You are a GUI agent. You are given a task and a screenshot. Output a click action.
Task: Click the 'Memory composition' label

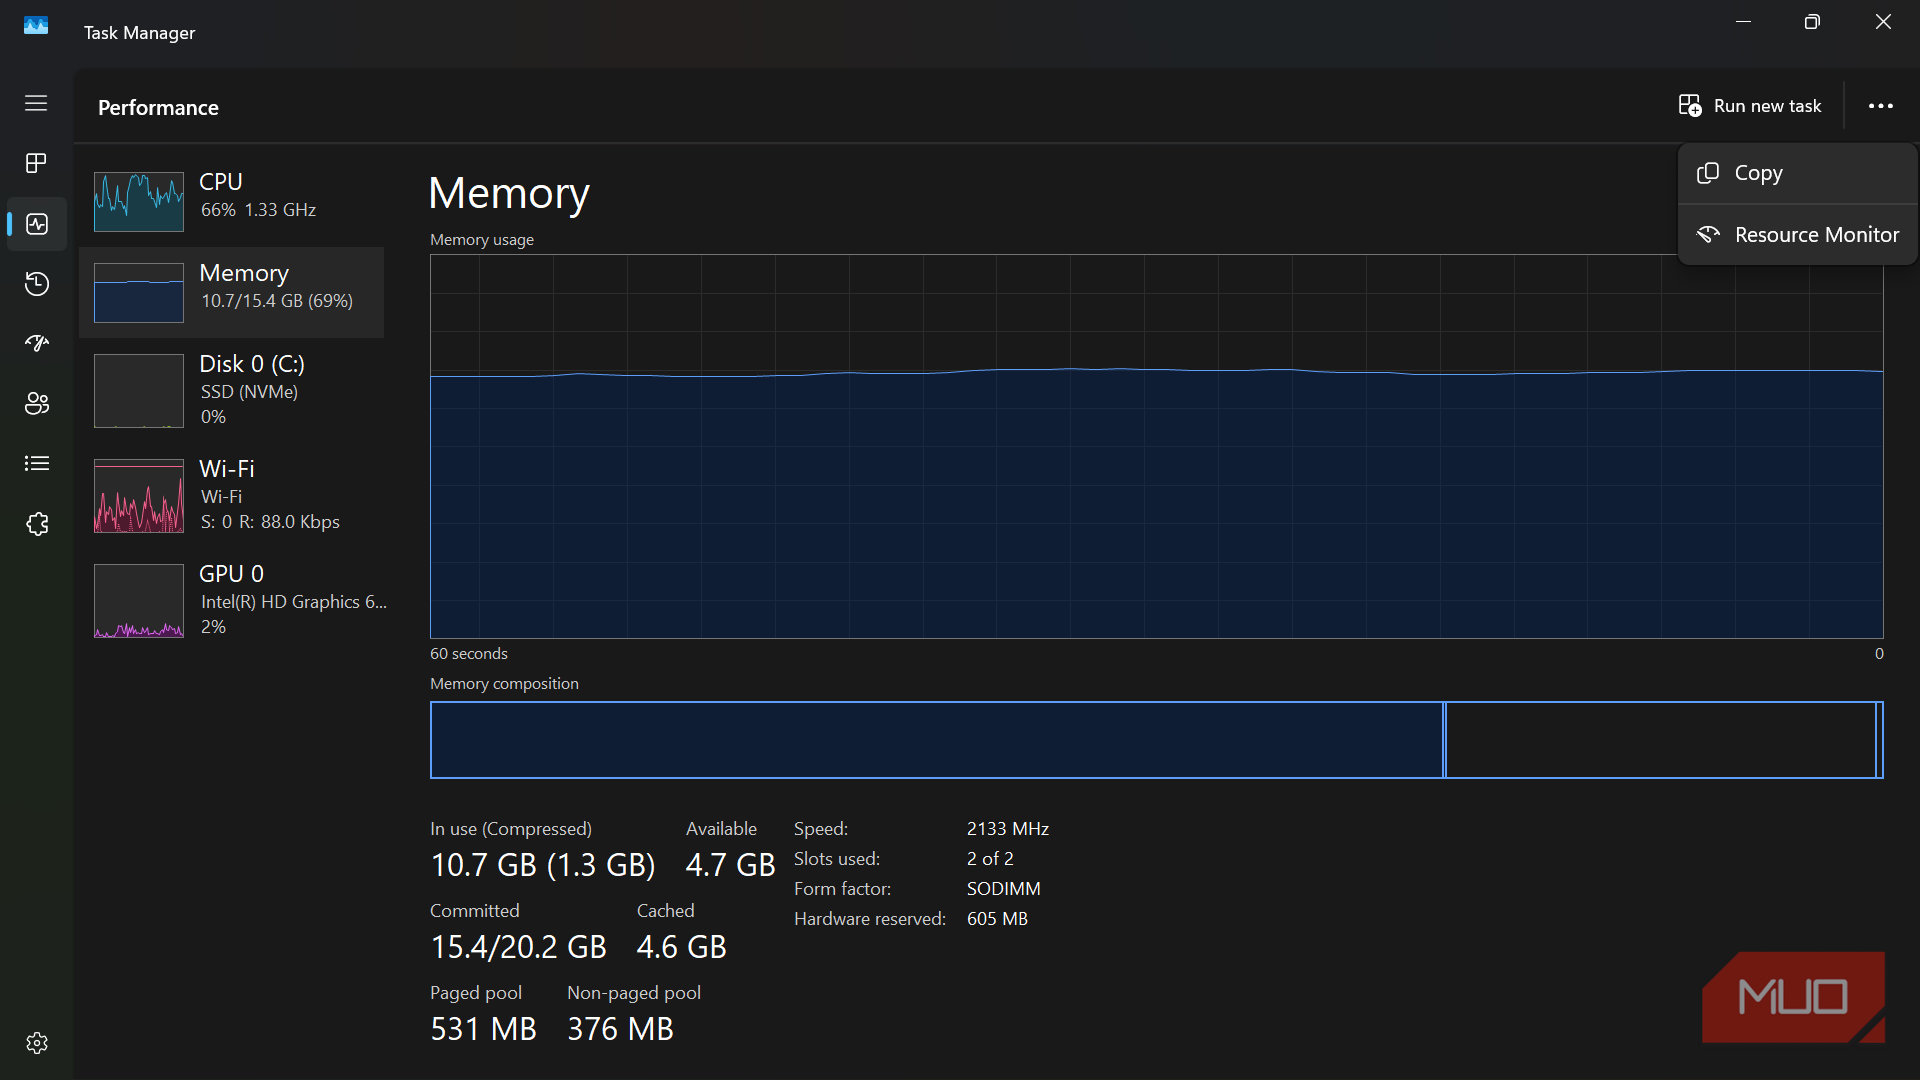pos(504,684)
